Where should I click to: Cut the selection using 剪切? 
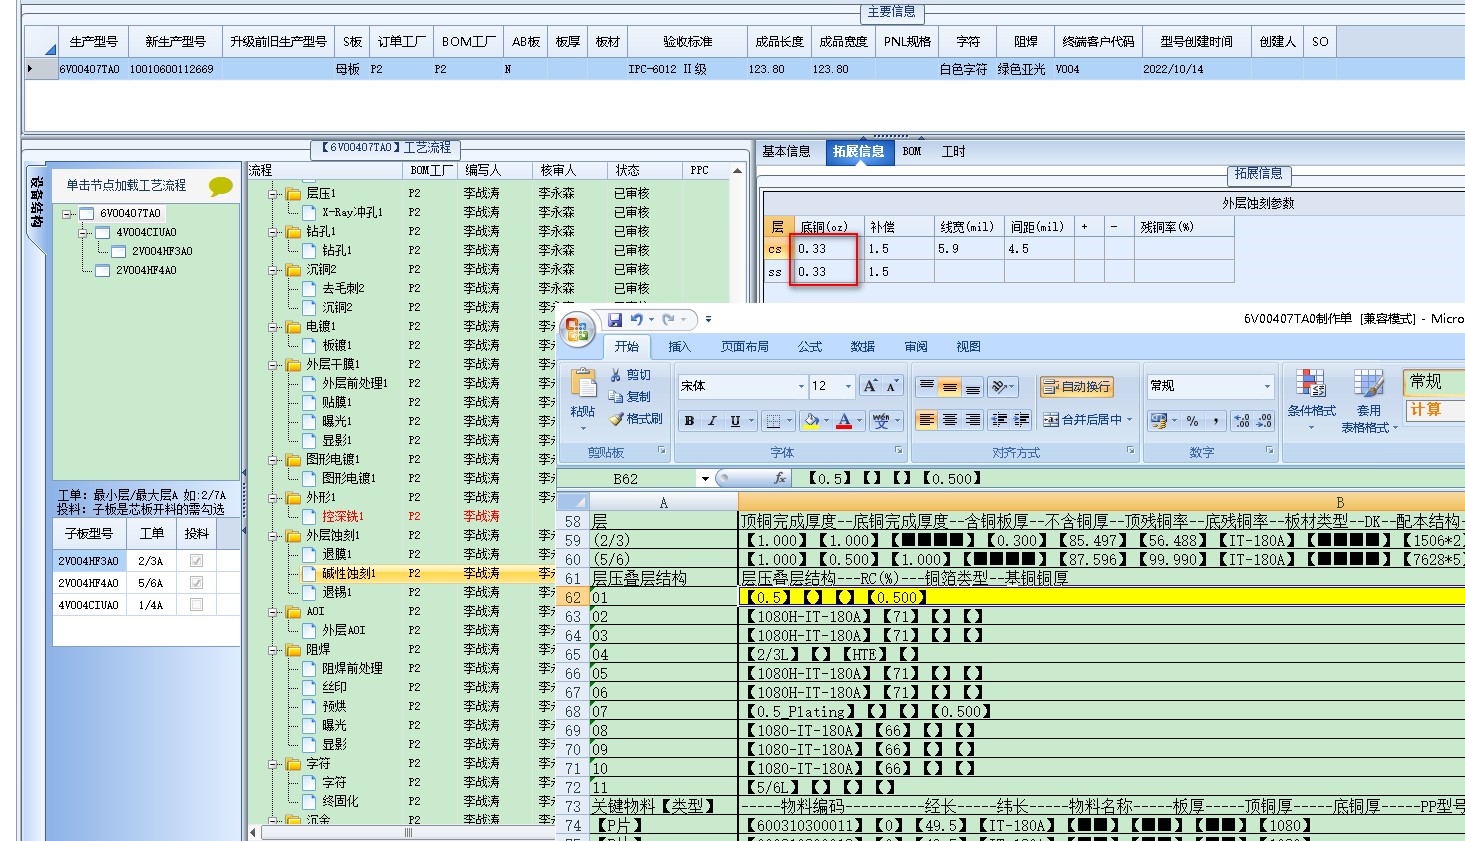coord(630,375)
